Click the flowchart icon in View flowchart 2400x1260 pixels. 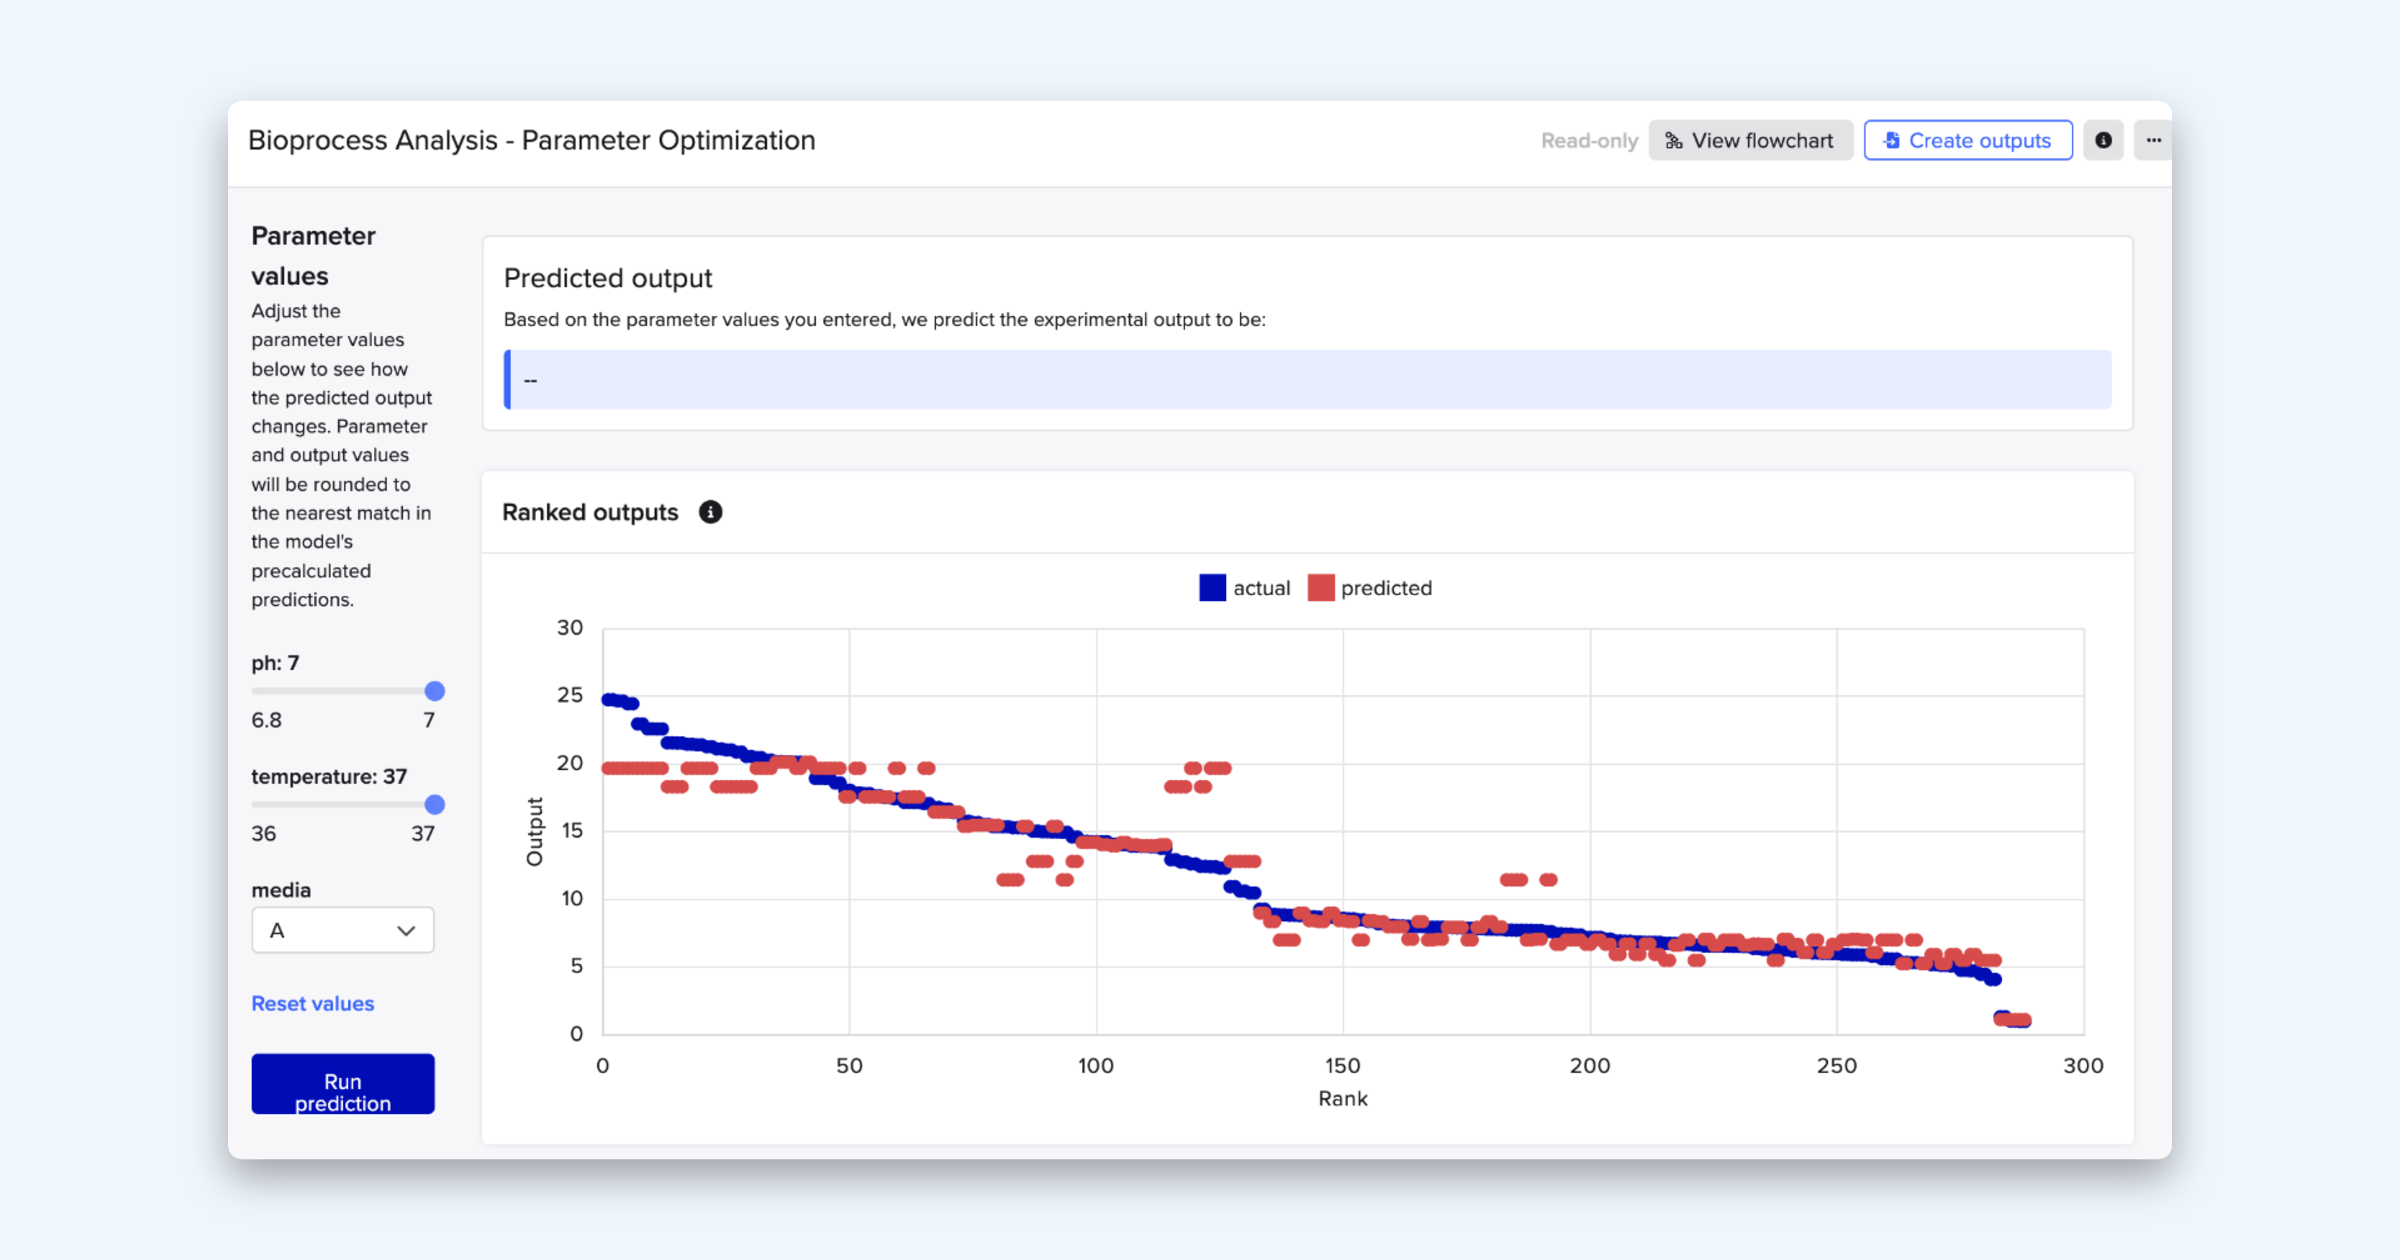pos(1673,141)
